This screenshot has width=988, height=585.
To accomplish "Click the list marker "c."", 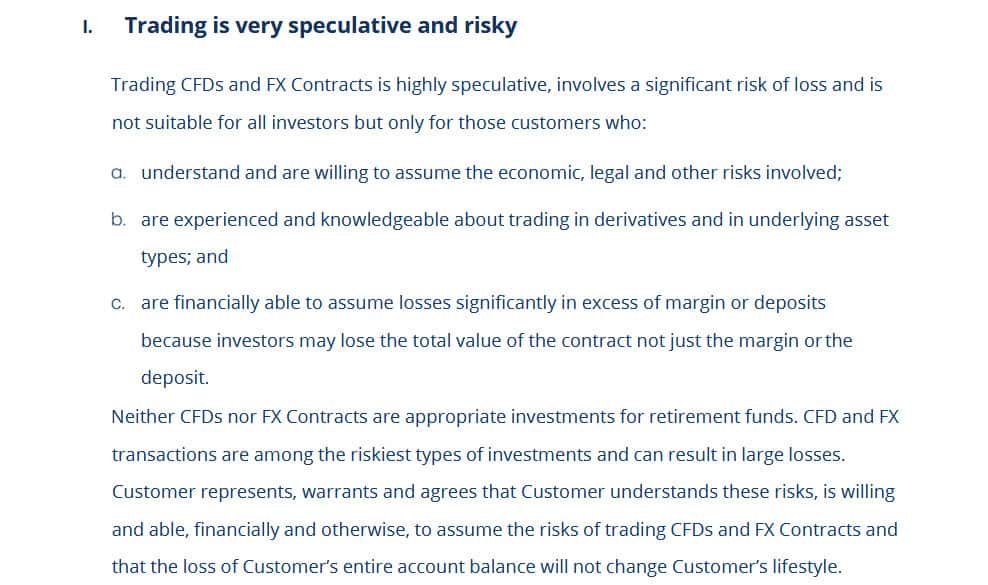I will coord(119,303).
